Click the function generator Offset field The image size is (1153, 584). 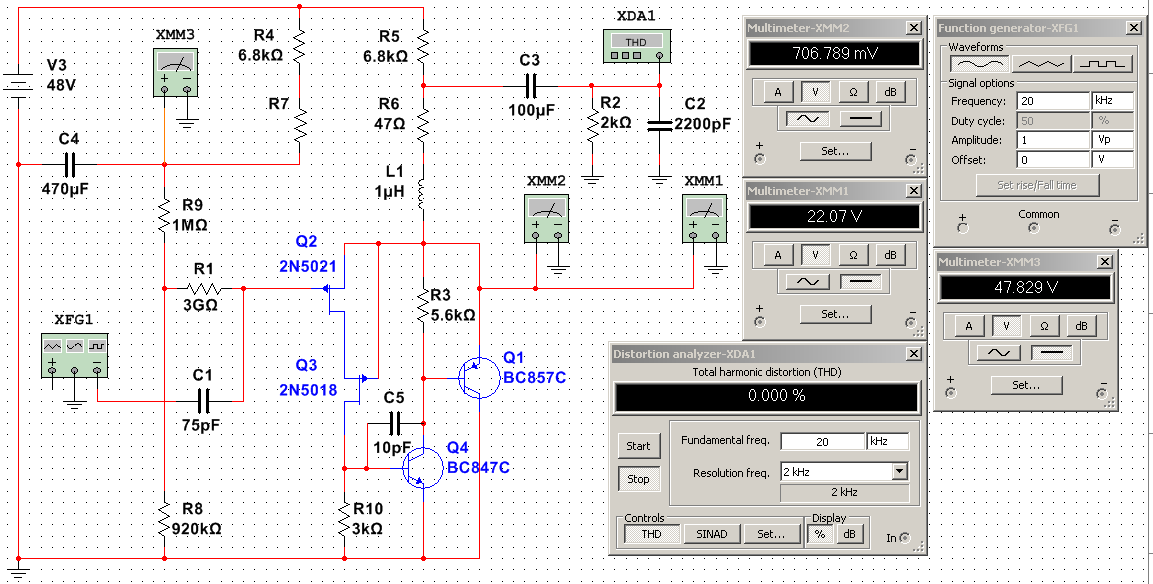tap(1053, 160)
